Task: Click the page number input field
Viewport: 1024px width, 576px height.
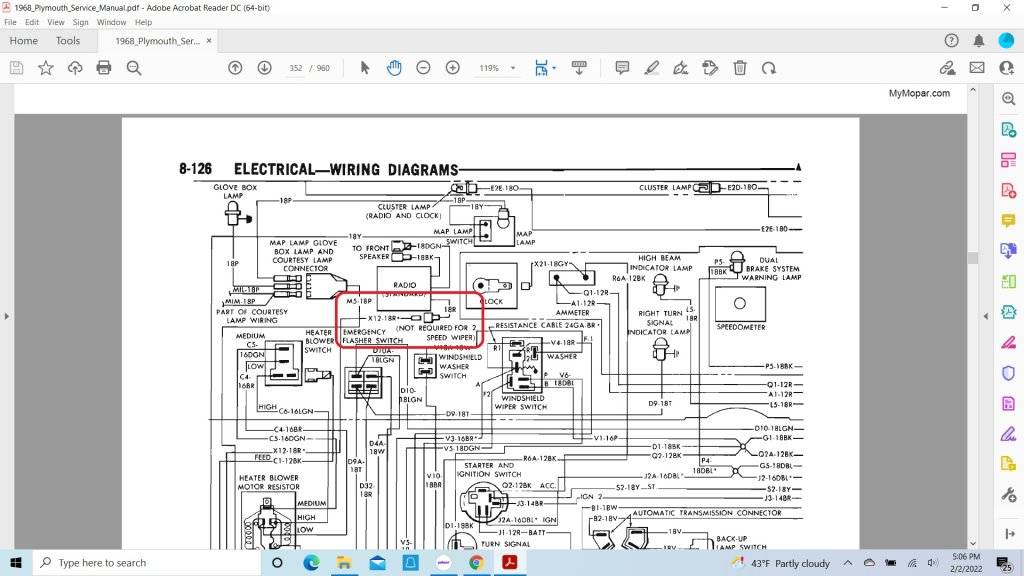Action: (x=296, y=68)
